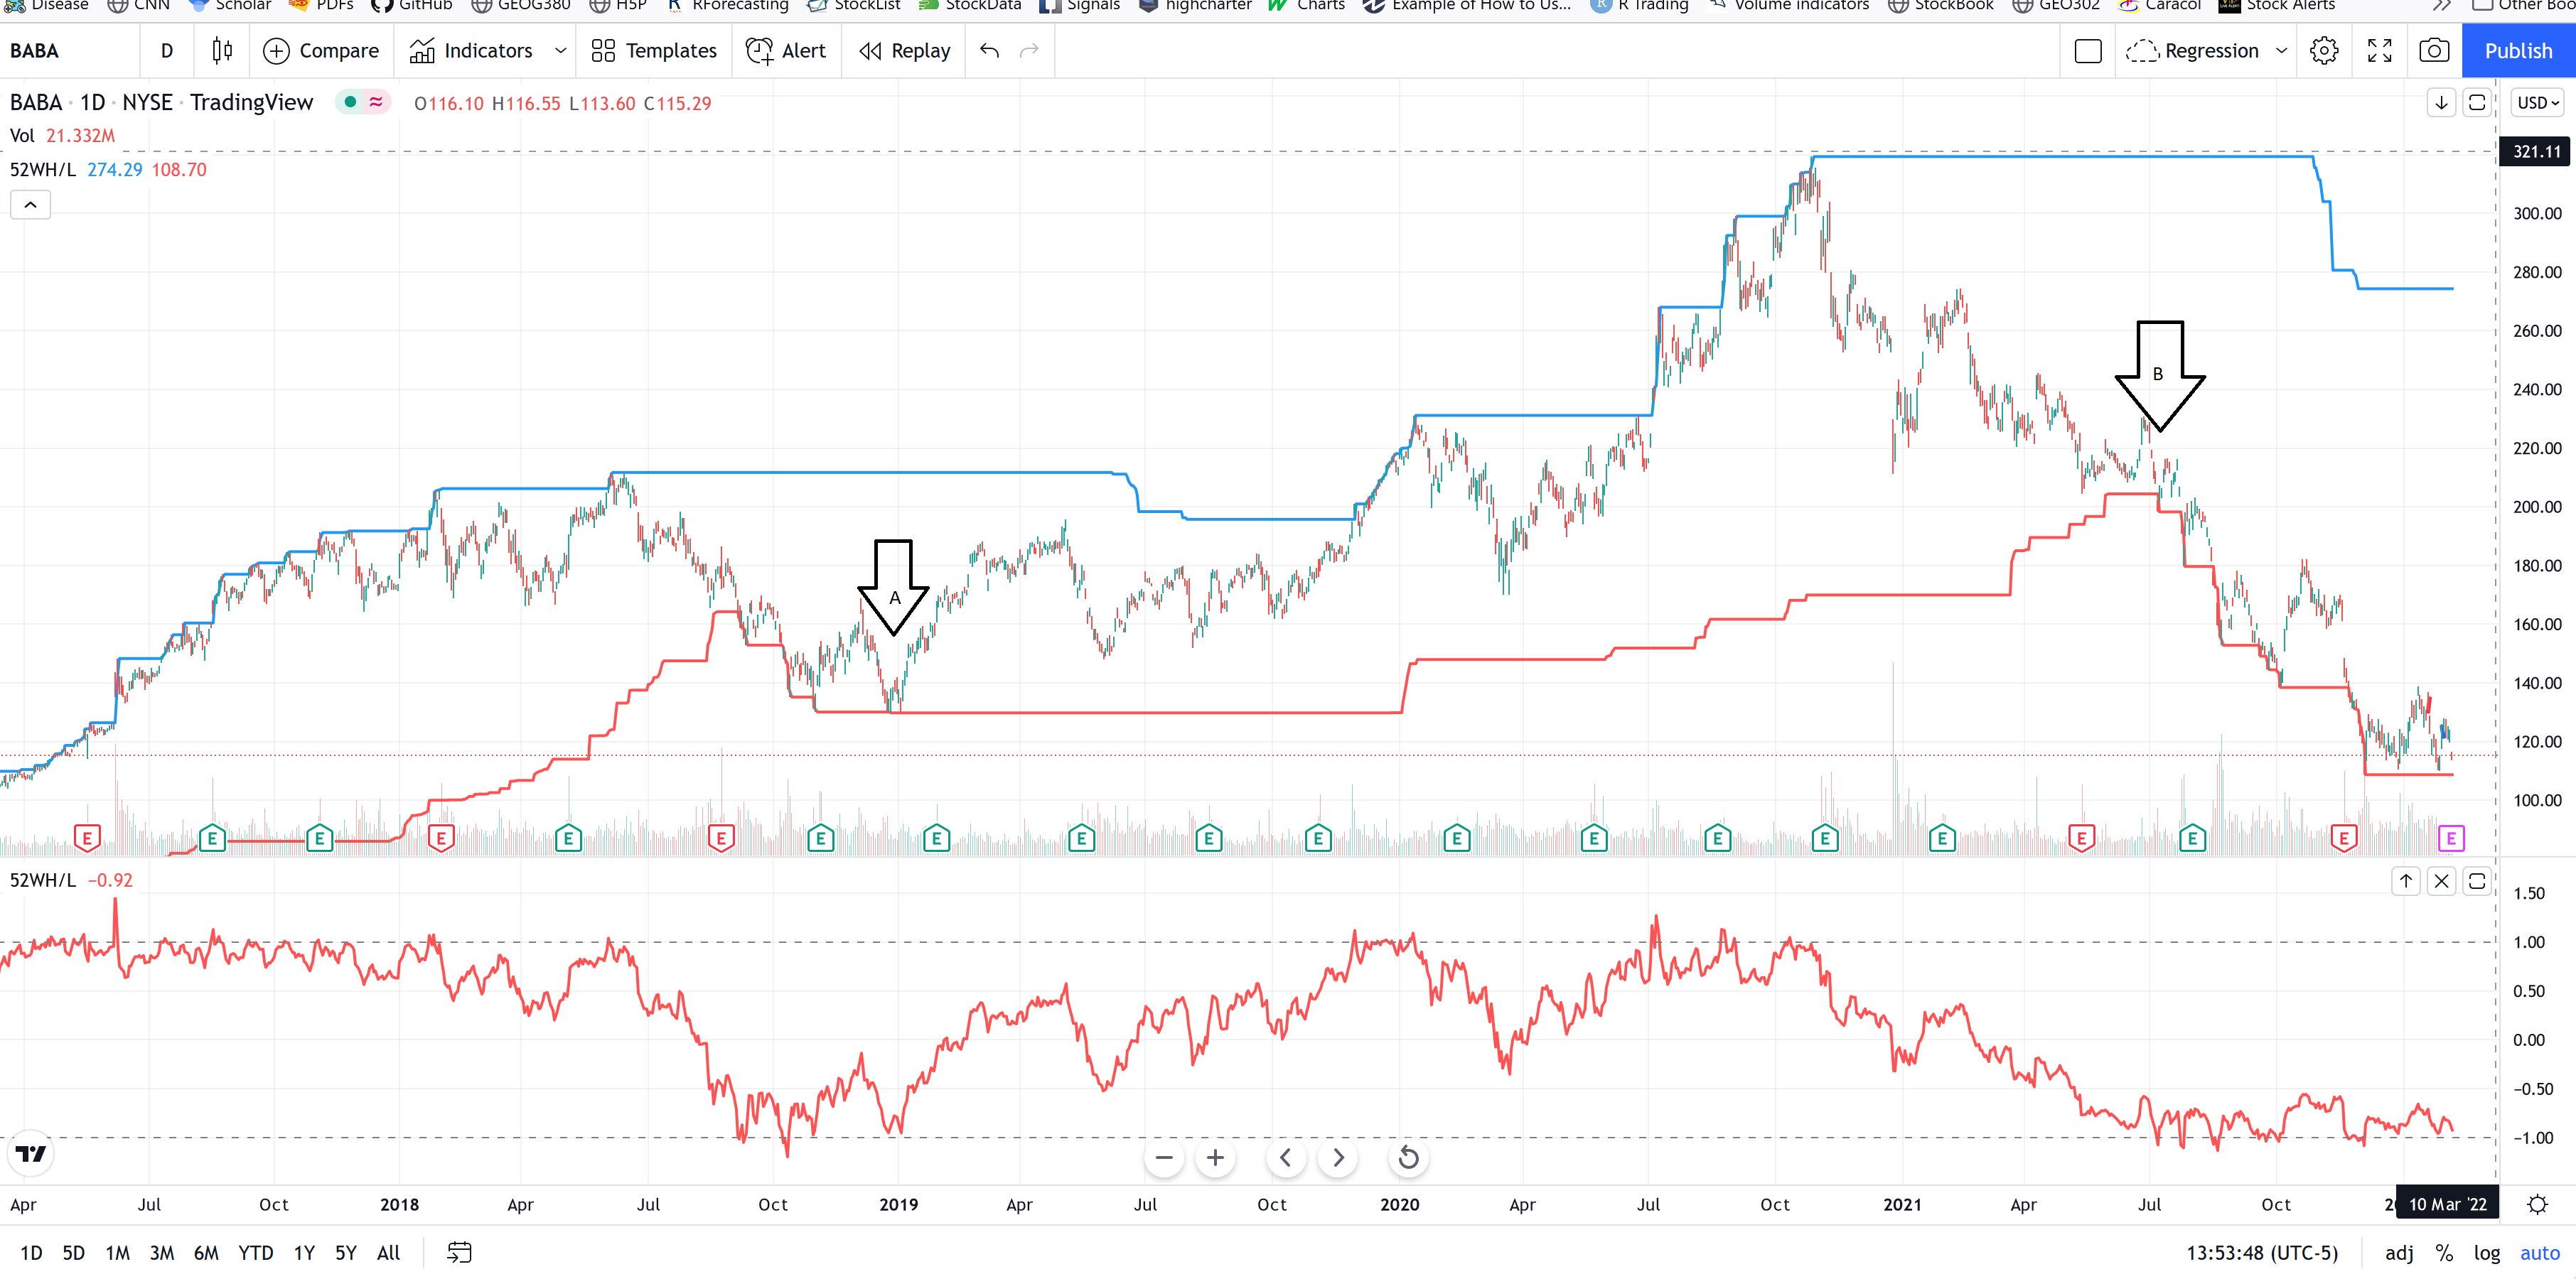Reset the chart view
This screenshot has width=2576, height=1279.
[x=1408, y=1158]
